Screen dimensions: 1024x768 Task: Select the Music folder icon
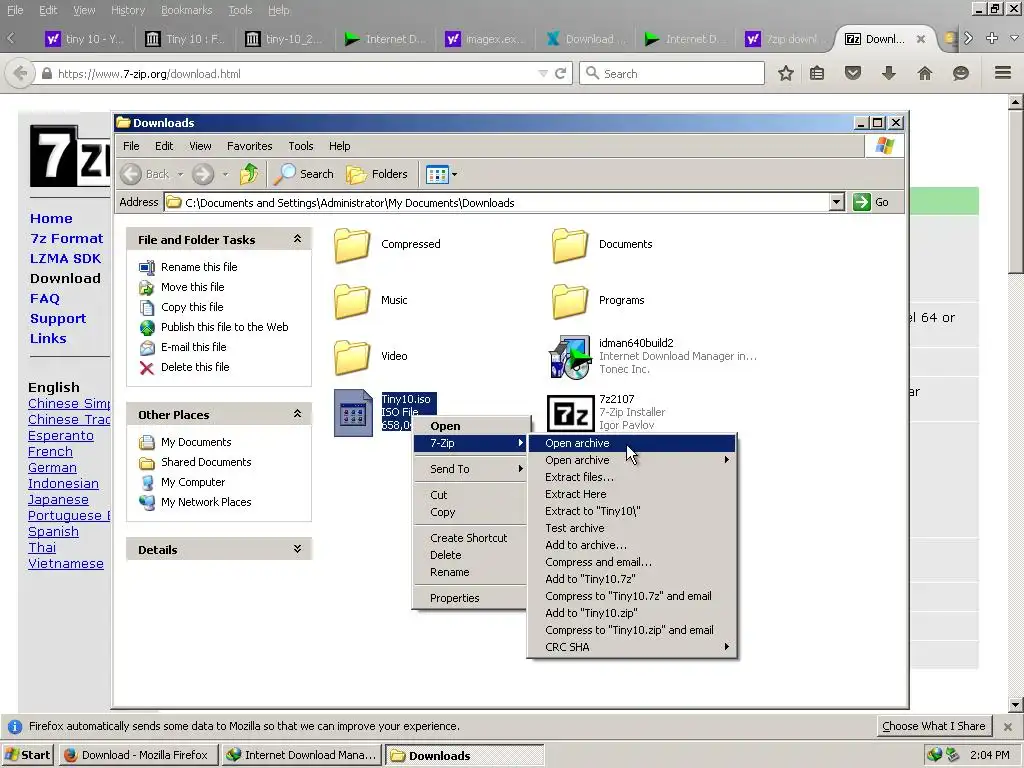click(352, 301)
